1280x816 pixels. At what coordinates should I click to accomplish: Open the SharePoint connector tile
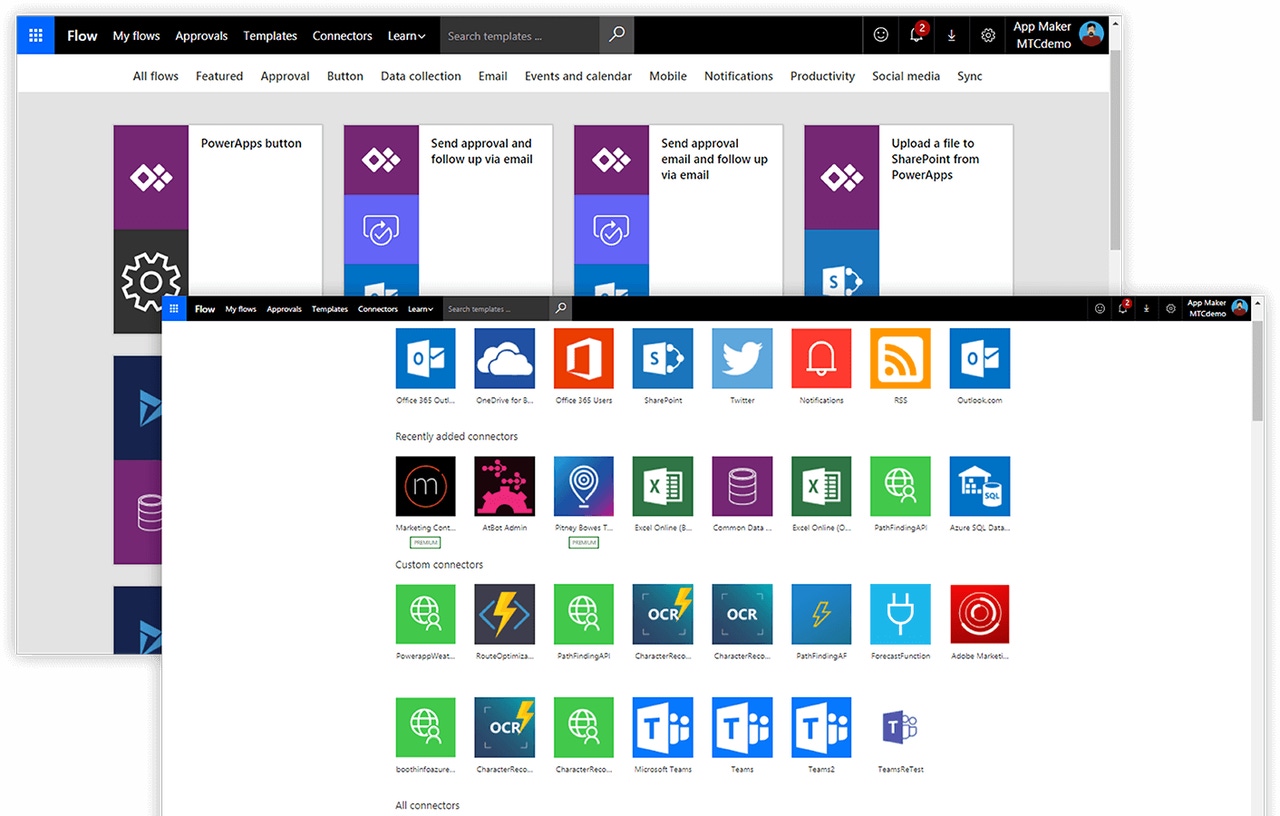point(662,358)
